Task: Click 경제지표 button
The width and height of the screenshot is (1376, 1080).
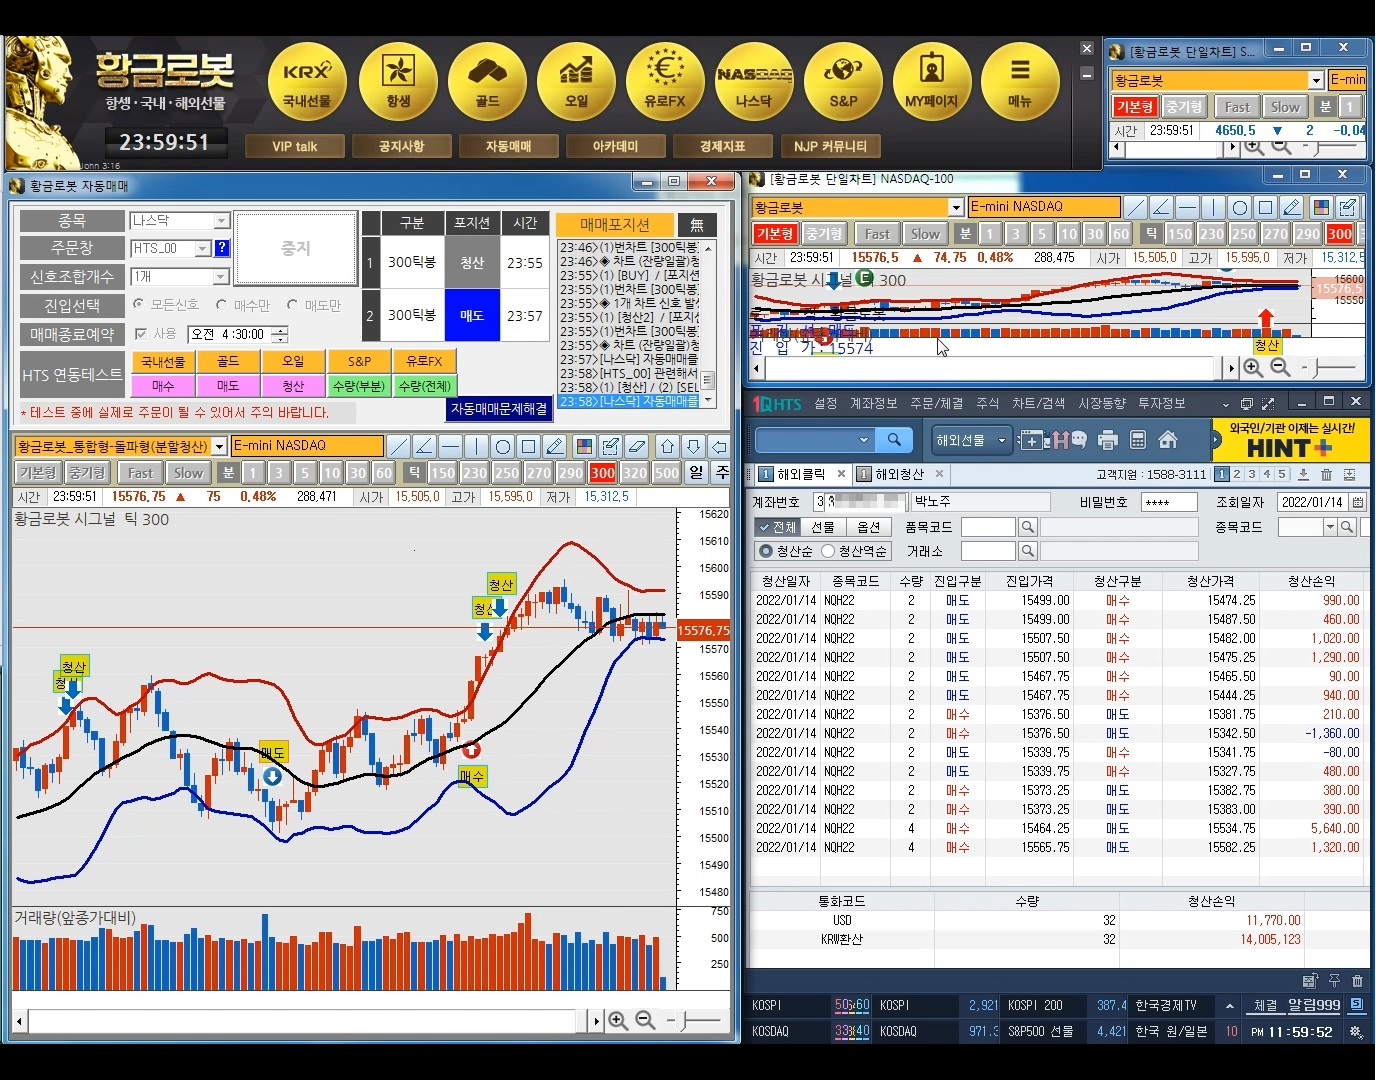Action: click(x=723, y=146)
